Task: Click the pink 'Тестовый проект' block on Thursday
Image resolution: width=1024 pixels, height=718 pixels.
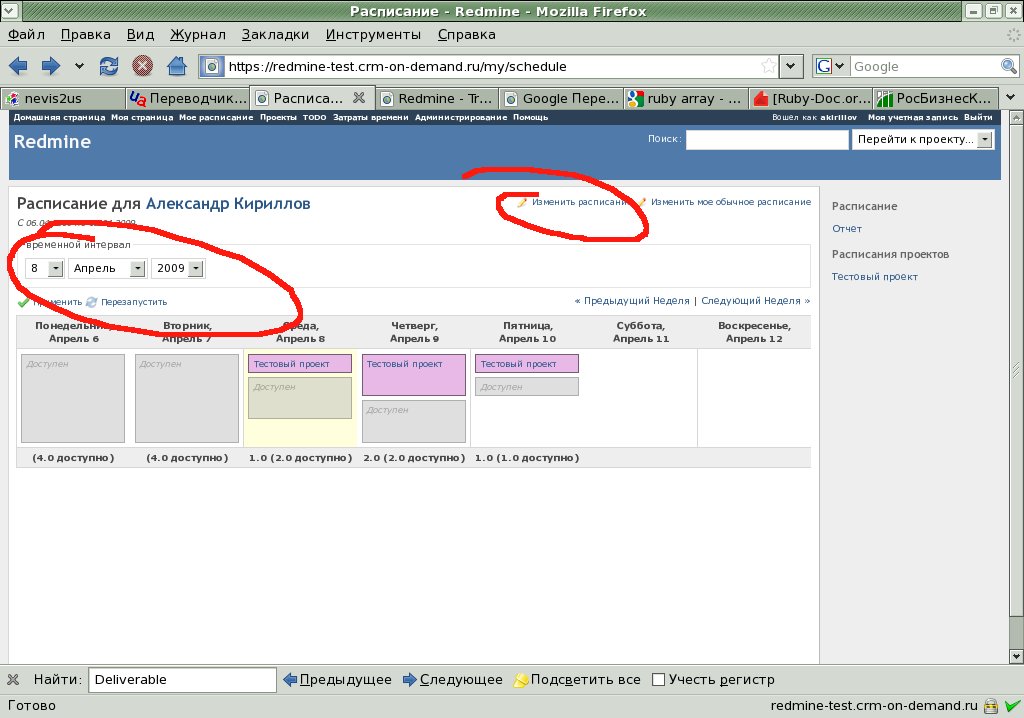Action: (413, 374)
